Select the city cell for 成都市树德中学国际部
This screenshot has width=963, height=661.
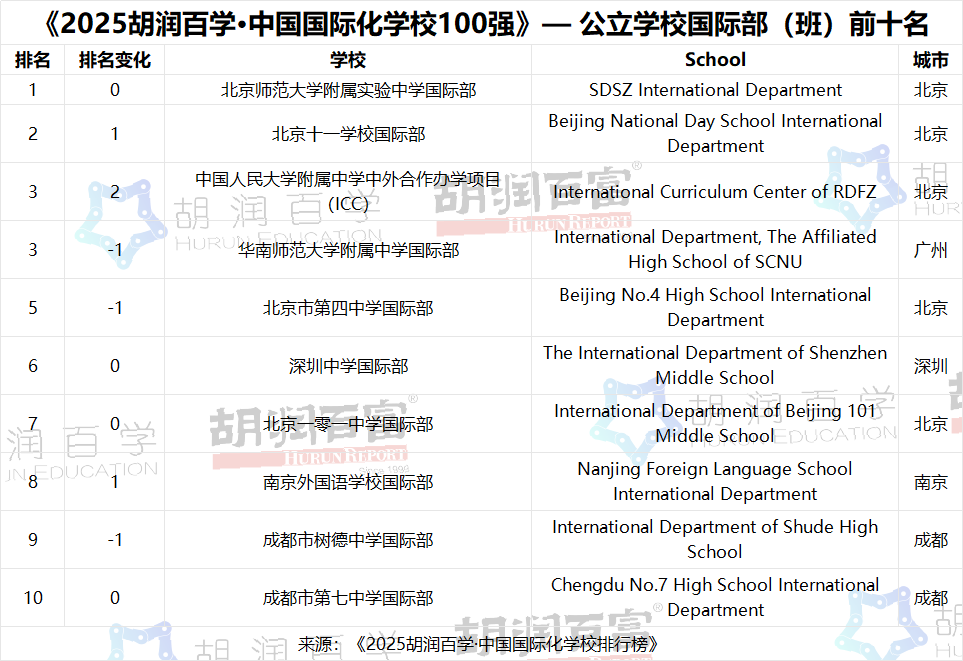click(930, 540)
